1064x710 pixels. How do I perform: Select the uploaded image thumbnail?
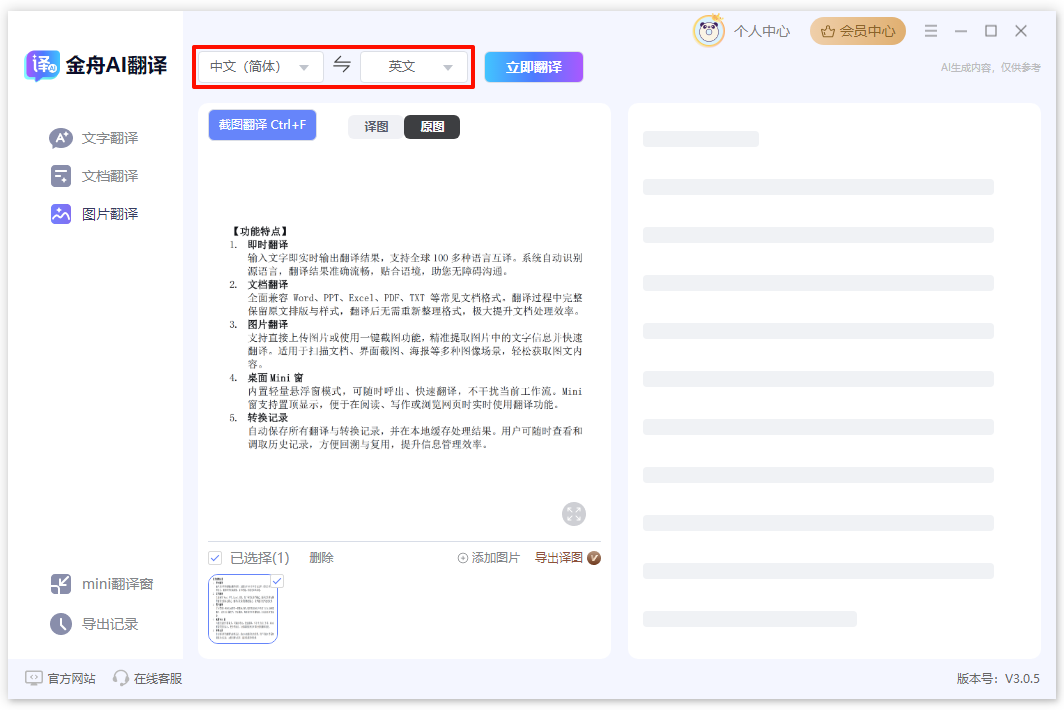click(x=243, y=609)
